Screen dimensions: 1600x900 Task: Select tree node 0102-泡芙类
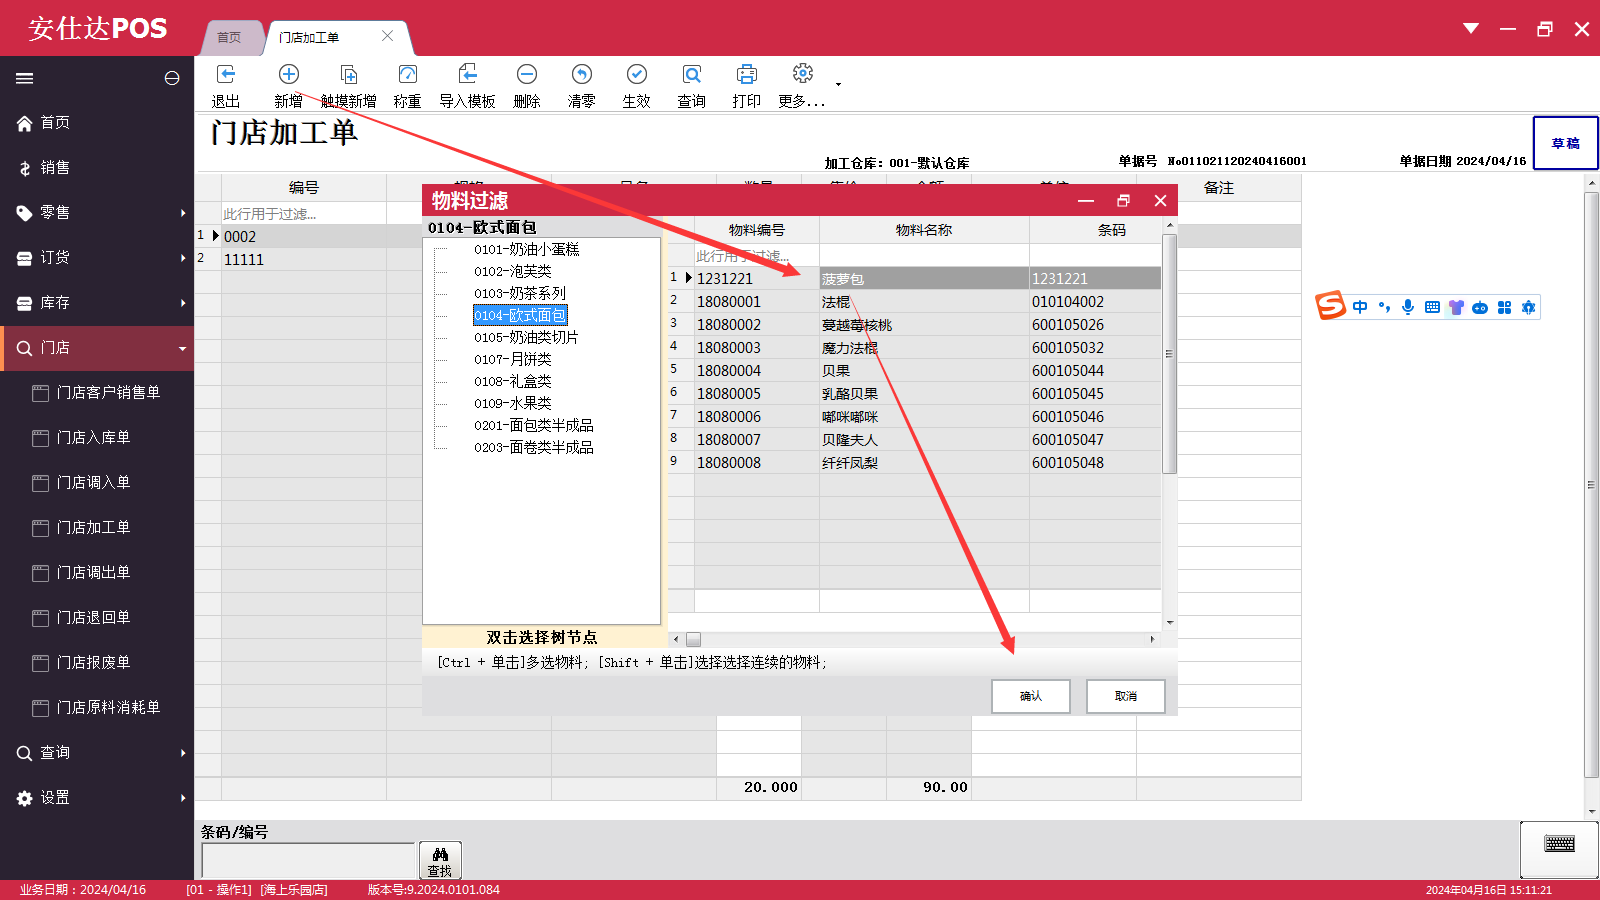(513, 272)
